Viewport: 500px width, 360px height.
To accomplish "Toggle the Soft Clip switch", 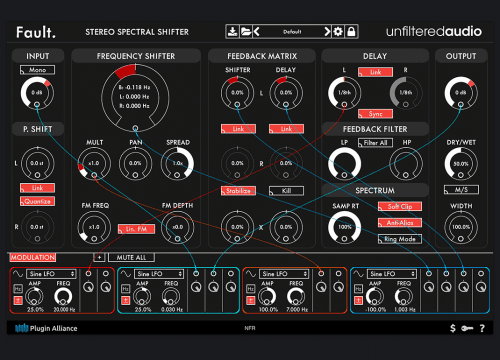I will (400, 206).
